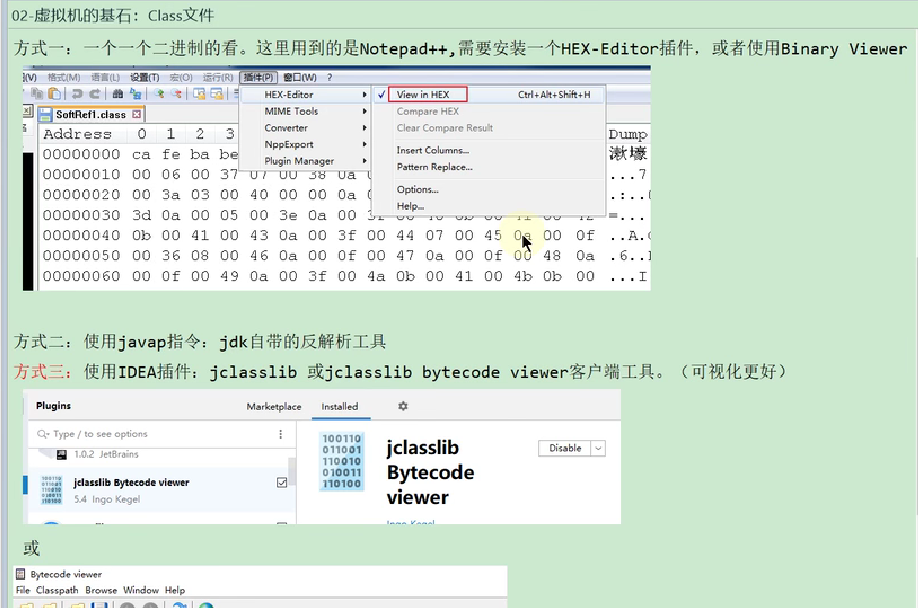Open plugin settings gear icon
The width and height of the screenshot is (918, 608).
[403, 406]
